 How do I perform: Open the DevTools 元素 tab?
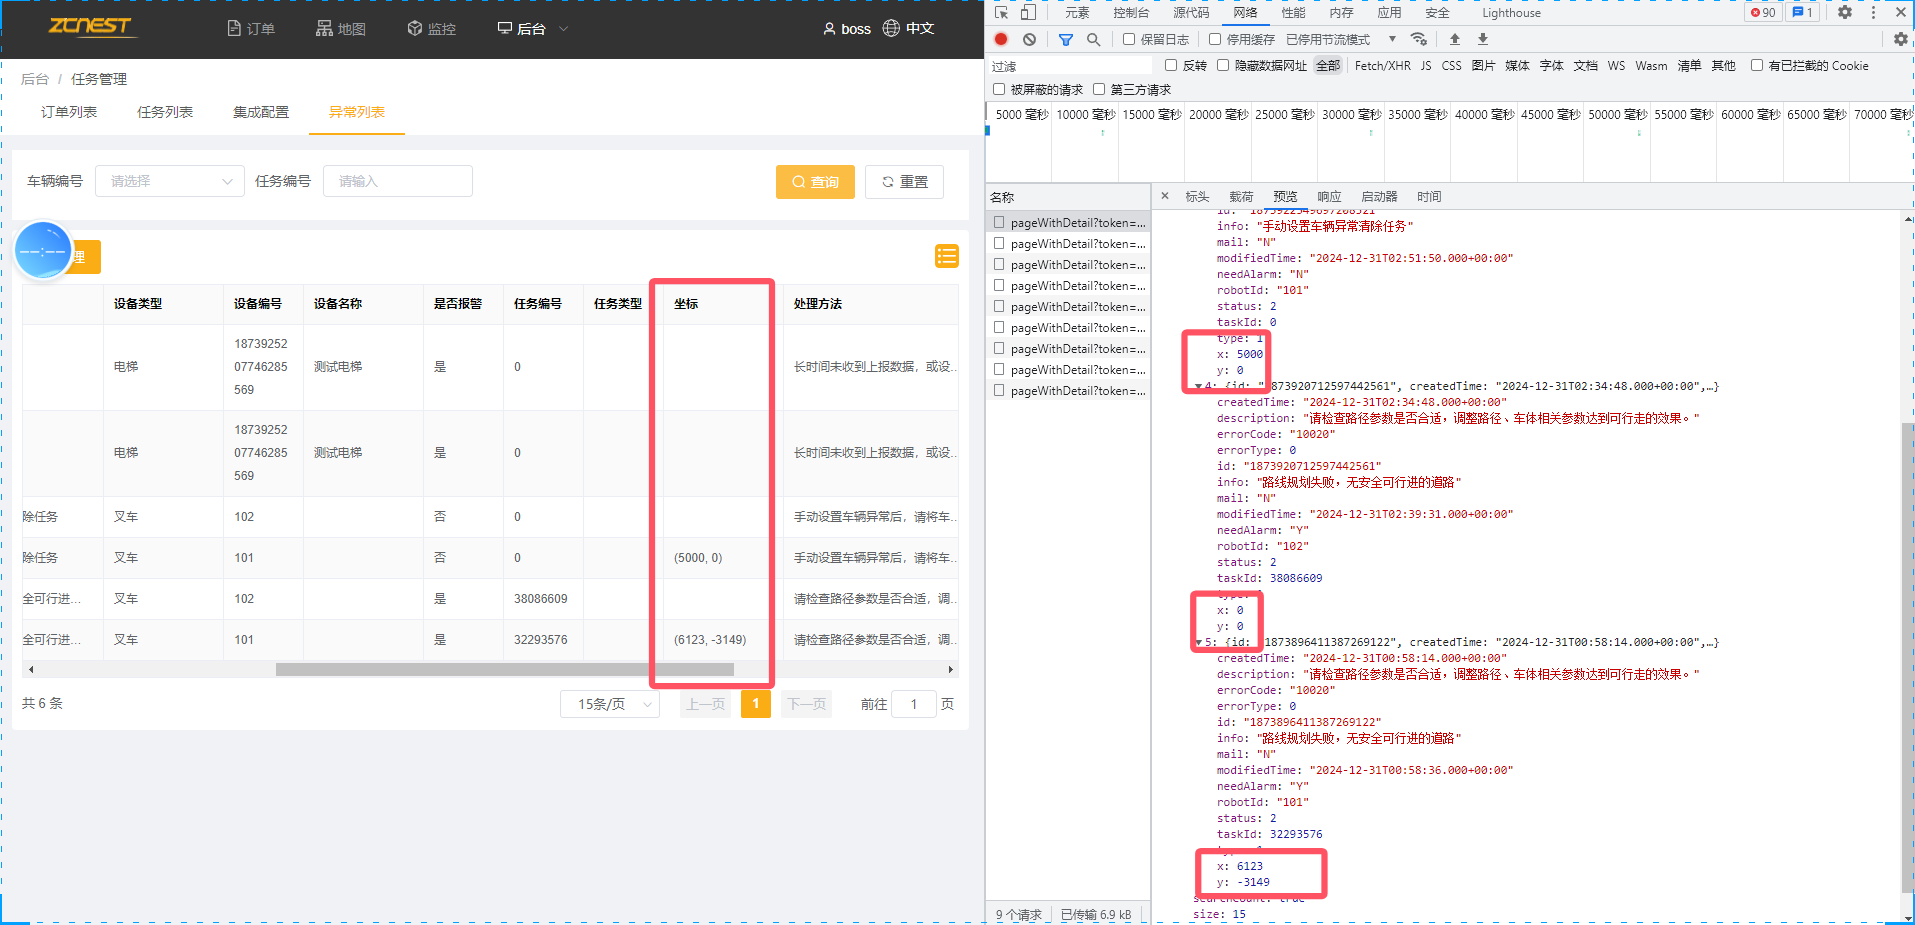(1077, 12)
